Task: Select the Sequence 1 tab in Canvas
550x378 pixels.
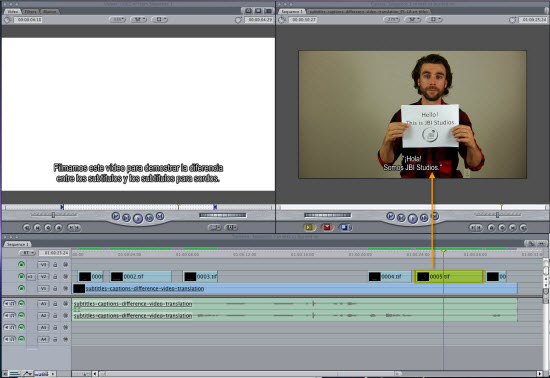Action: (292, 12)
